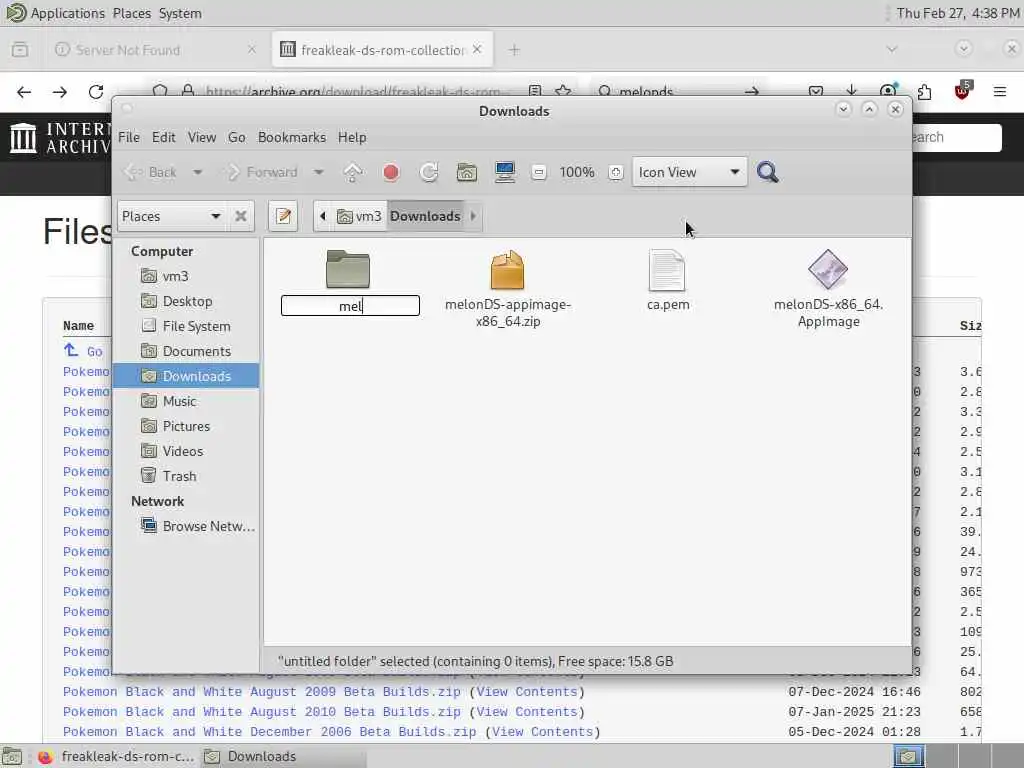Open the browser hamburger menu
This screenshot has height=768, width=1024.
pos(999,92)
